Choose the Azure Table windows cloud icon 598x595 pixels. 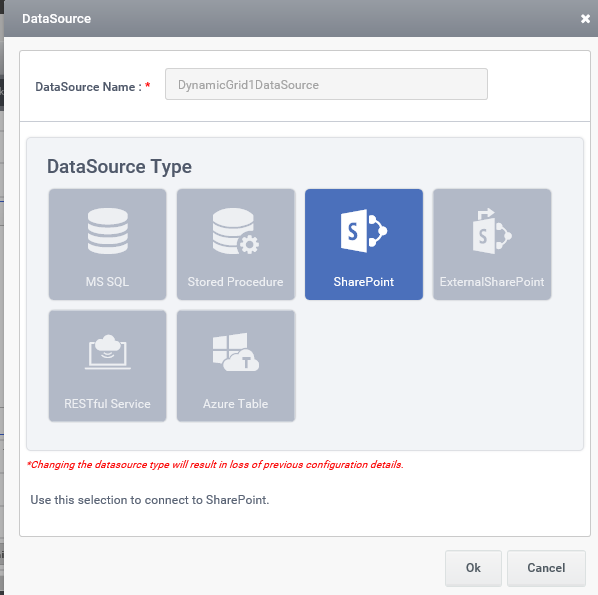pos(236,352)
